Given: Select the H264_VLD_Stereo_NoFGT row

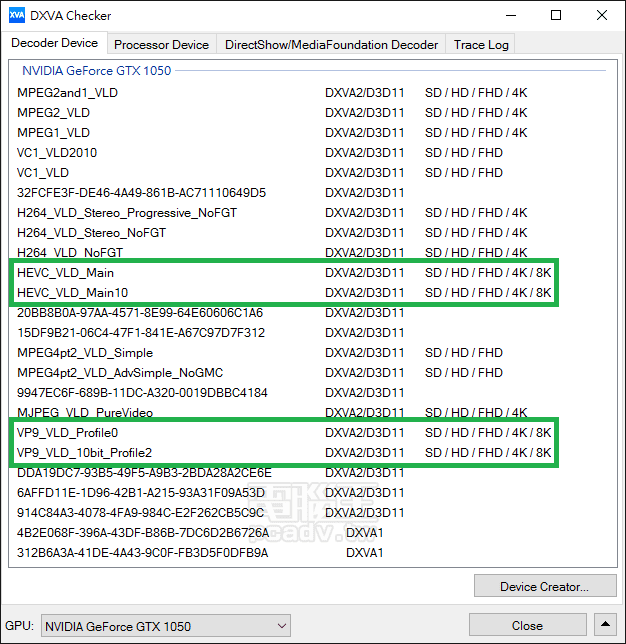Looking at the screenshot, I should [313, 232].
